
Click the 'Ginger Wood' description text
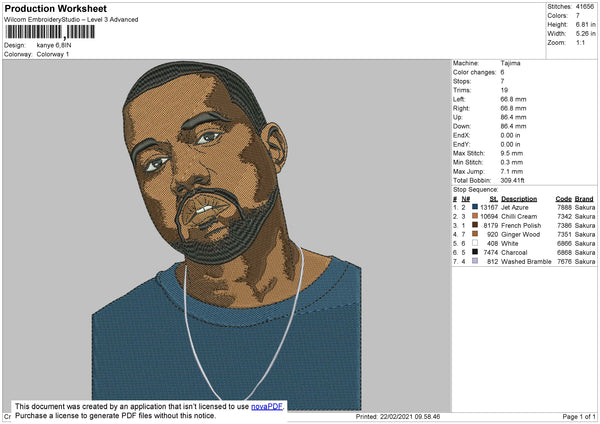tap(521, 235)
